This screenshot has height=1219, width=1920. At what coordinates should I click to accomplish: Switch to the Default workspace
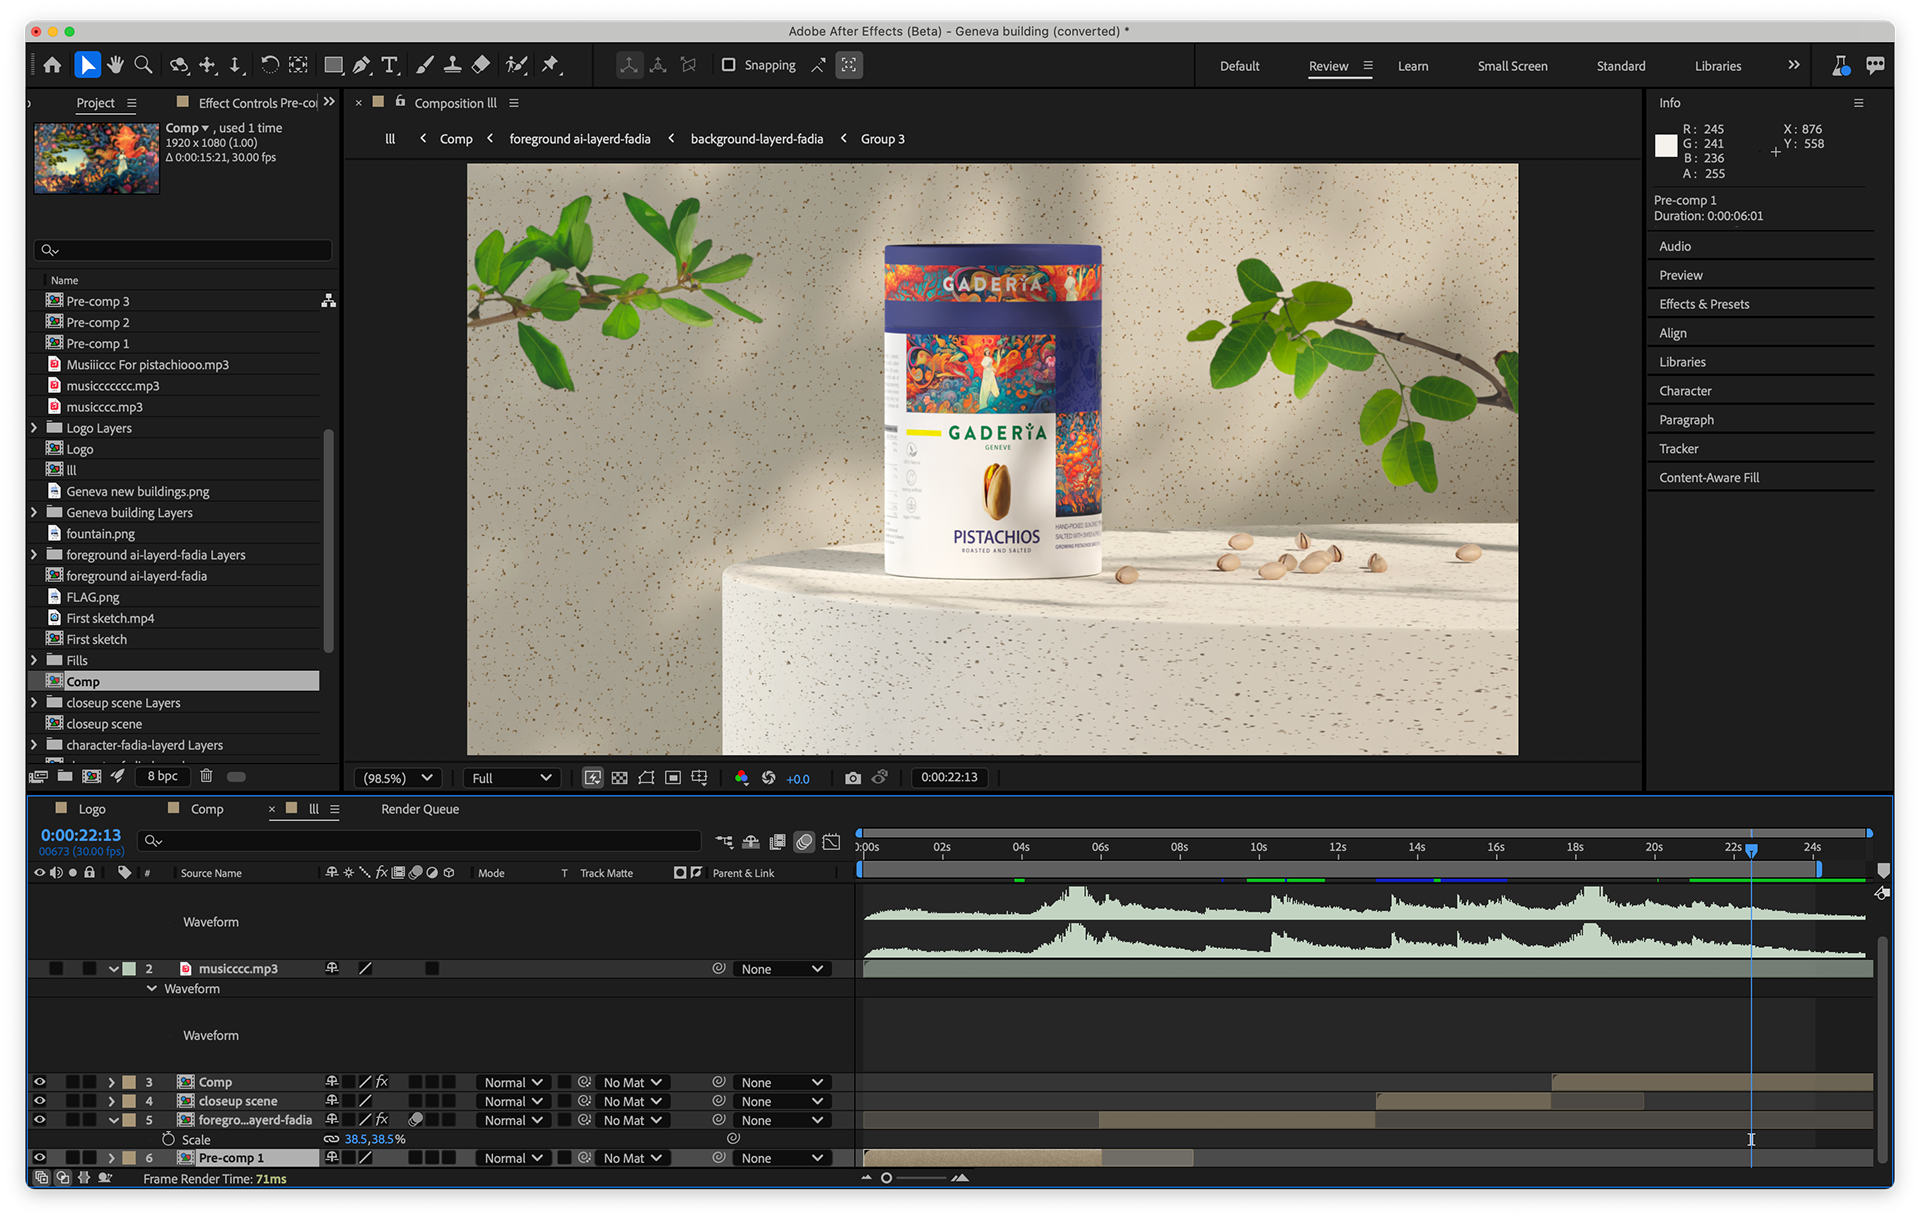[x=1239, y=66]
